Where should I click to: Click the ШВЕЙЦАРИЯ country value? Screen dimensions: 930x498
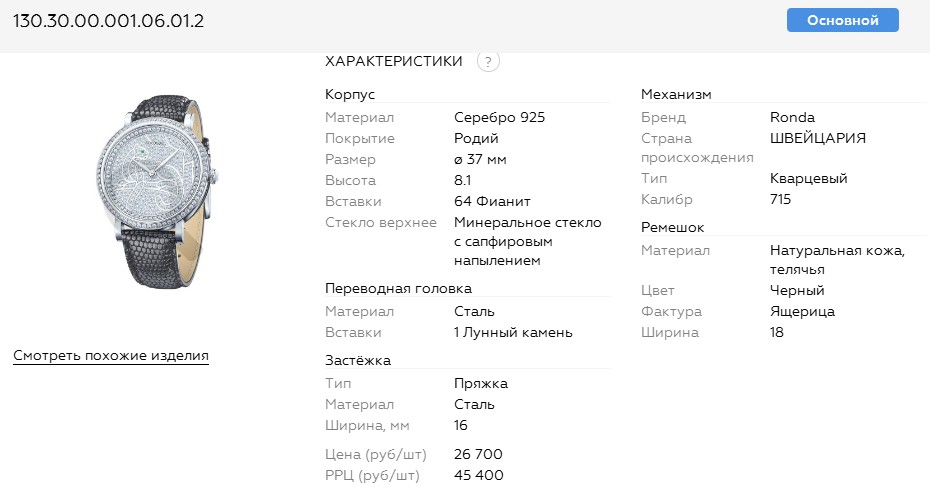[818, 138]
